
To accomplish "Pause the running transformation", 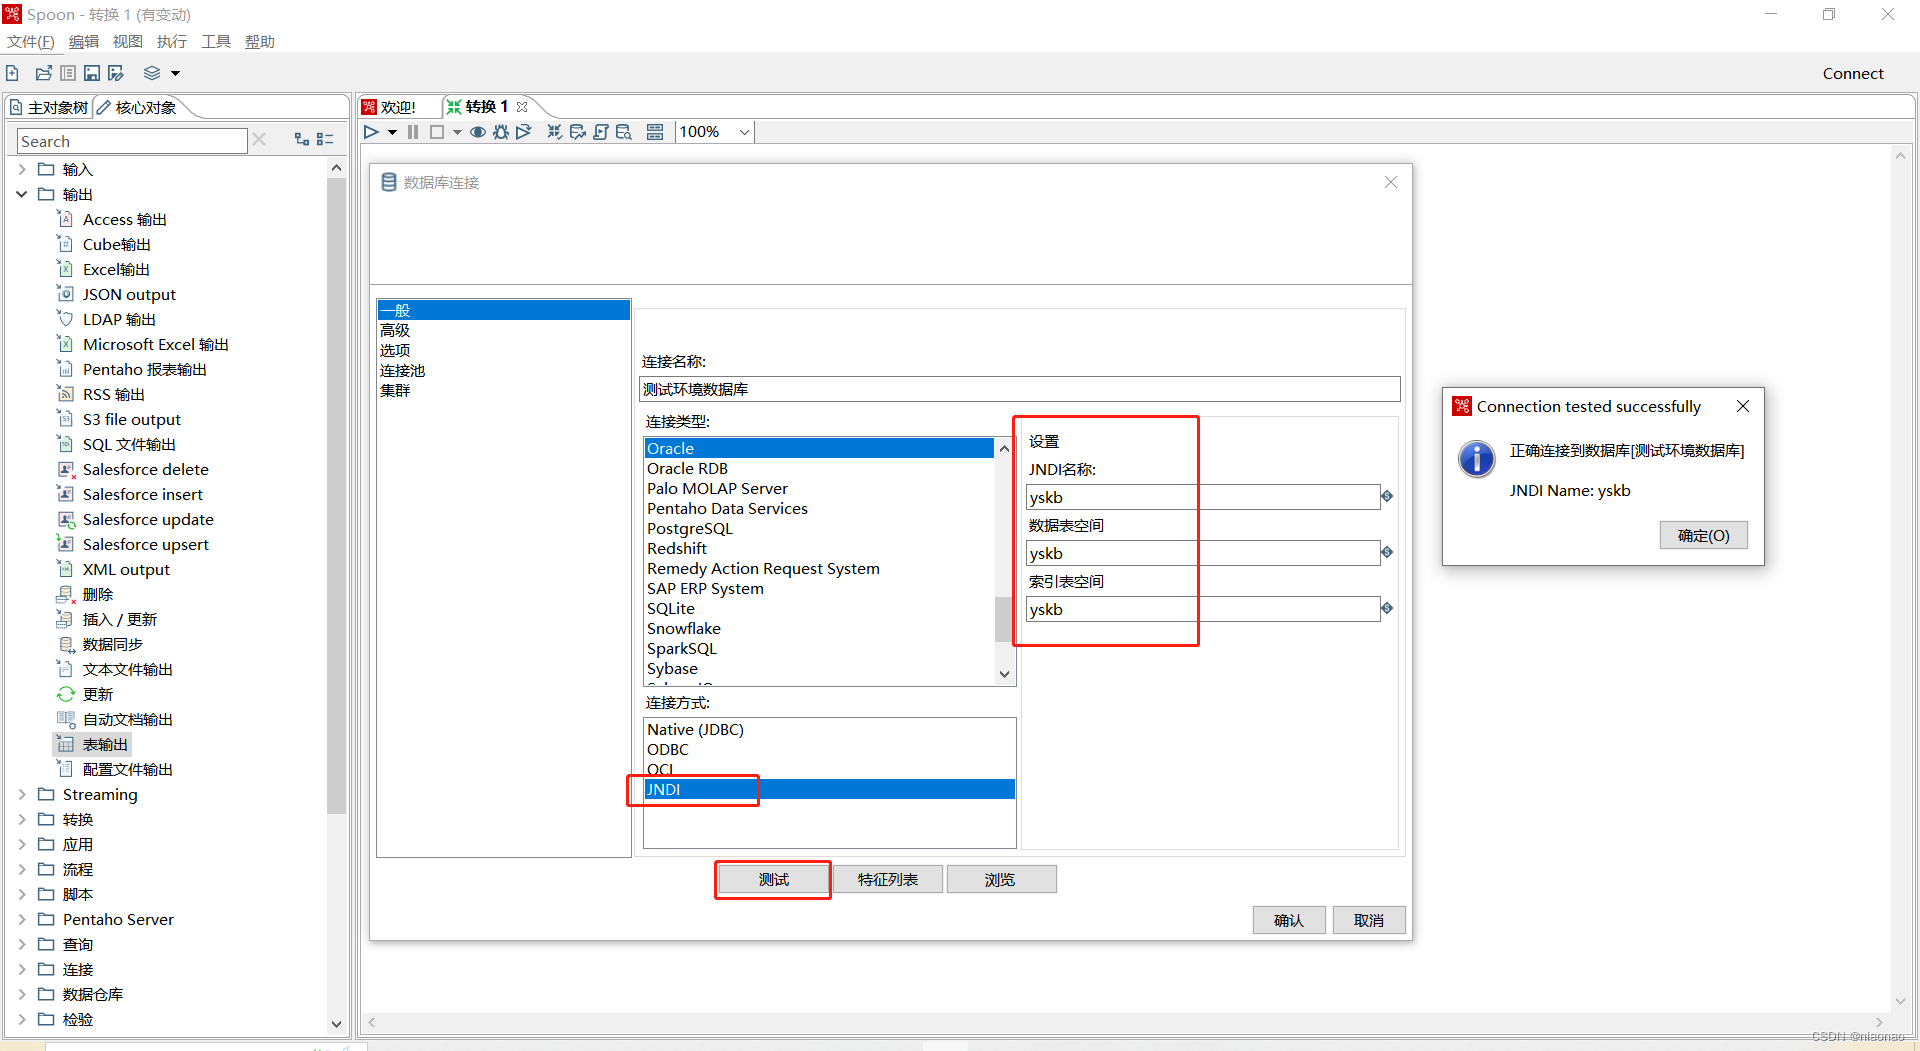I will pos(413,132).
